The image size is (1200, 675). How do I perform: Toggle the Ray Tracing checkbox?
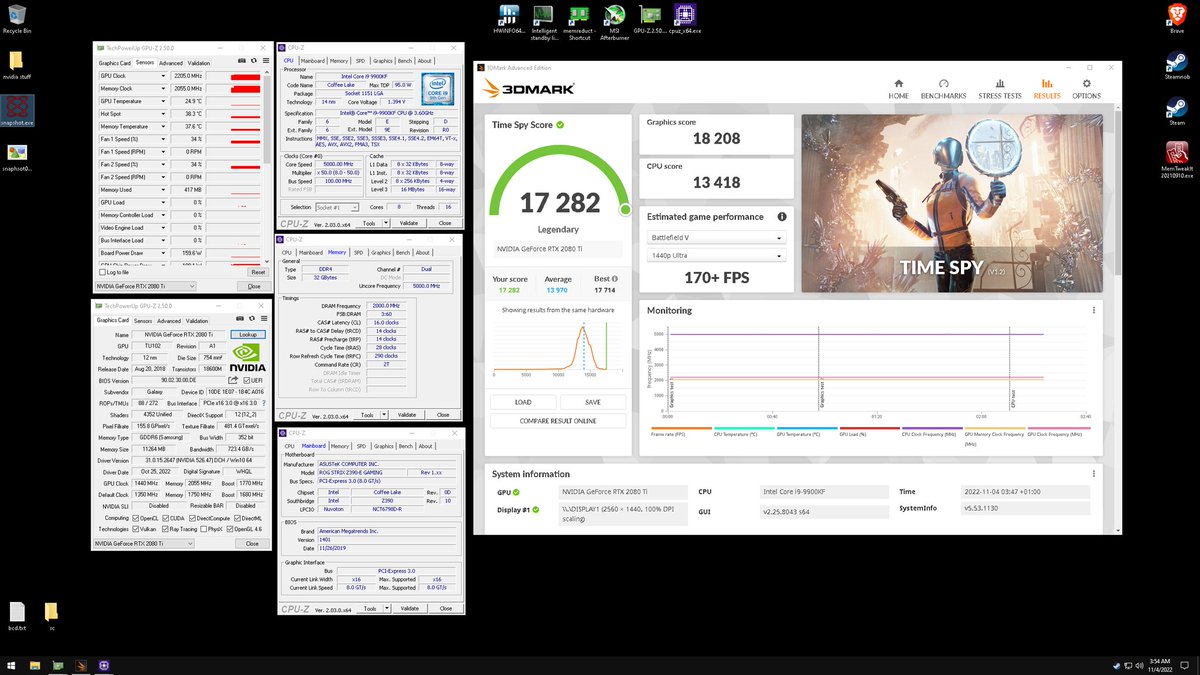click(x=165, y=528)
